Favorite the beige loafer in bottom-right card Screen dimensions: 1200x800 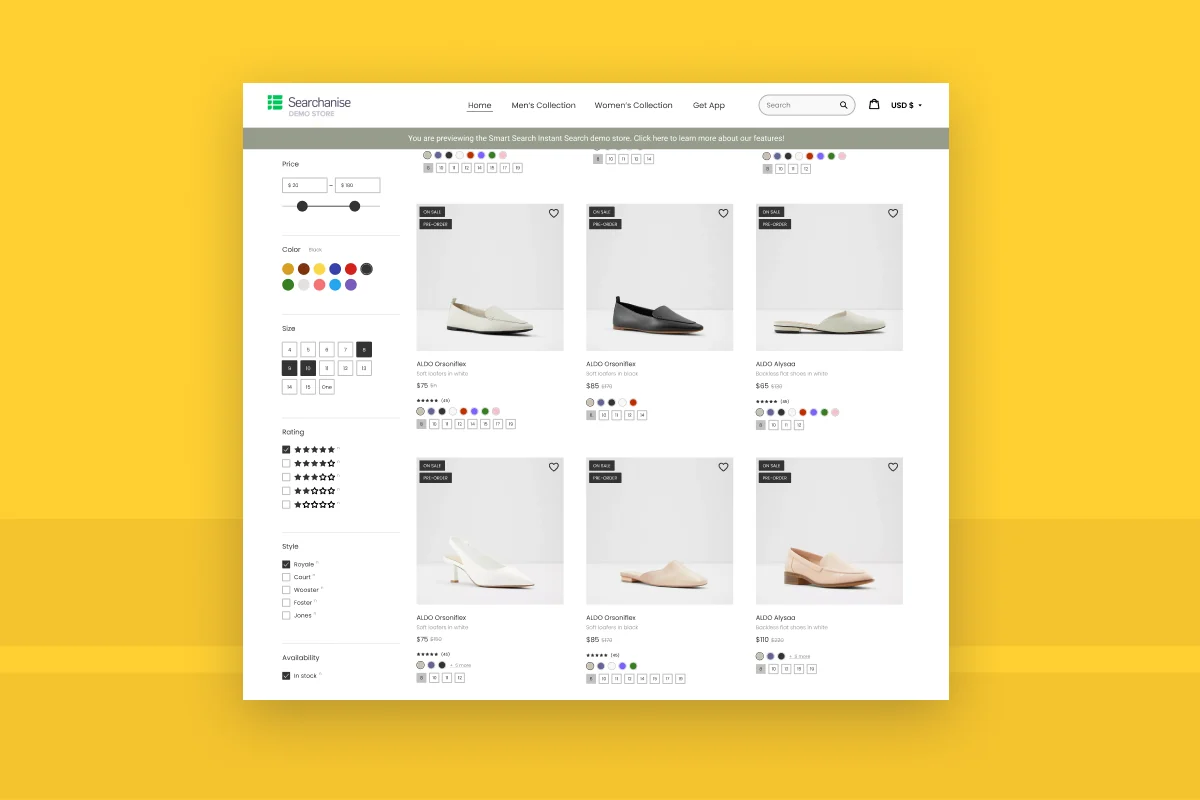click(x=893, y=467)
